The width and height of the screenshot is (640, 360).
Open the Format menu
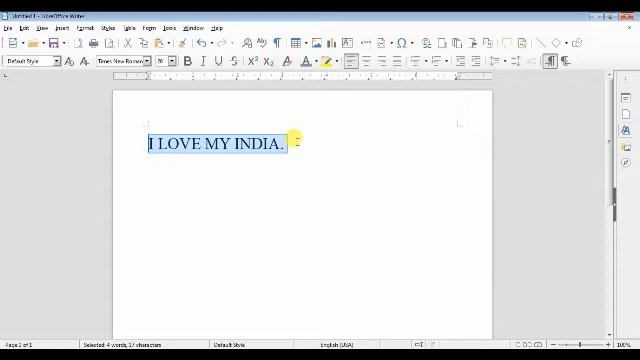(85, 28)
